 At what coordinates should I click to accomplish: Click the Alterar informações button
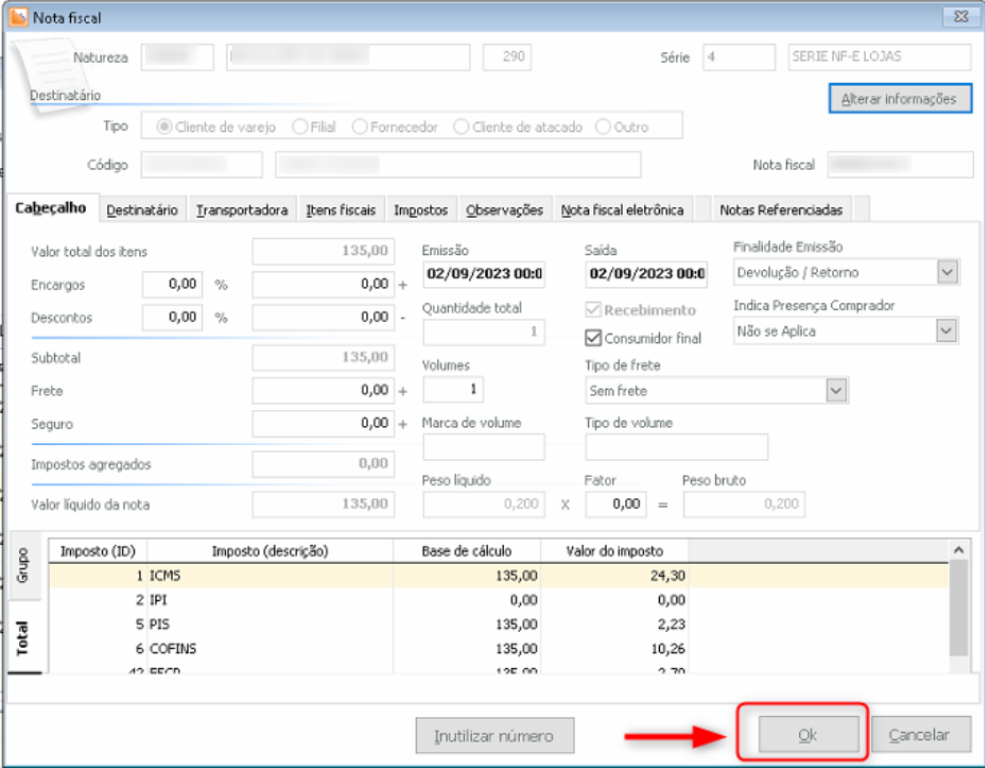[x=899, y=99]
